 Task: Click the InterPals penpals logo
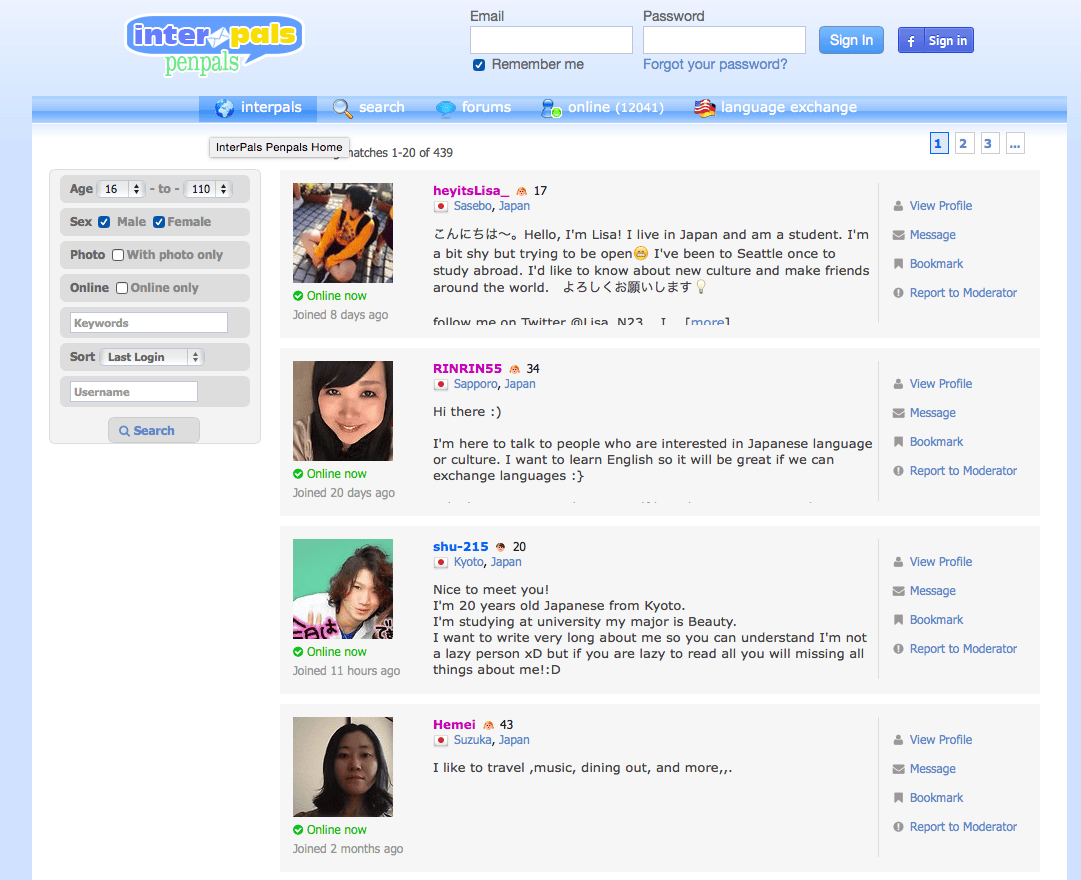click(214, 46)
